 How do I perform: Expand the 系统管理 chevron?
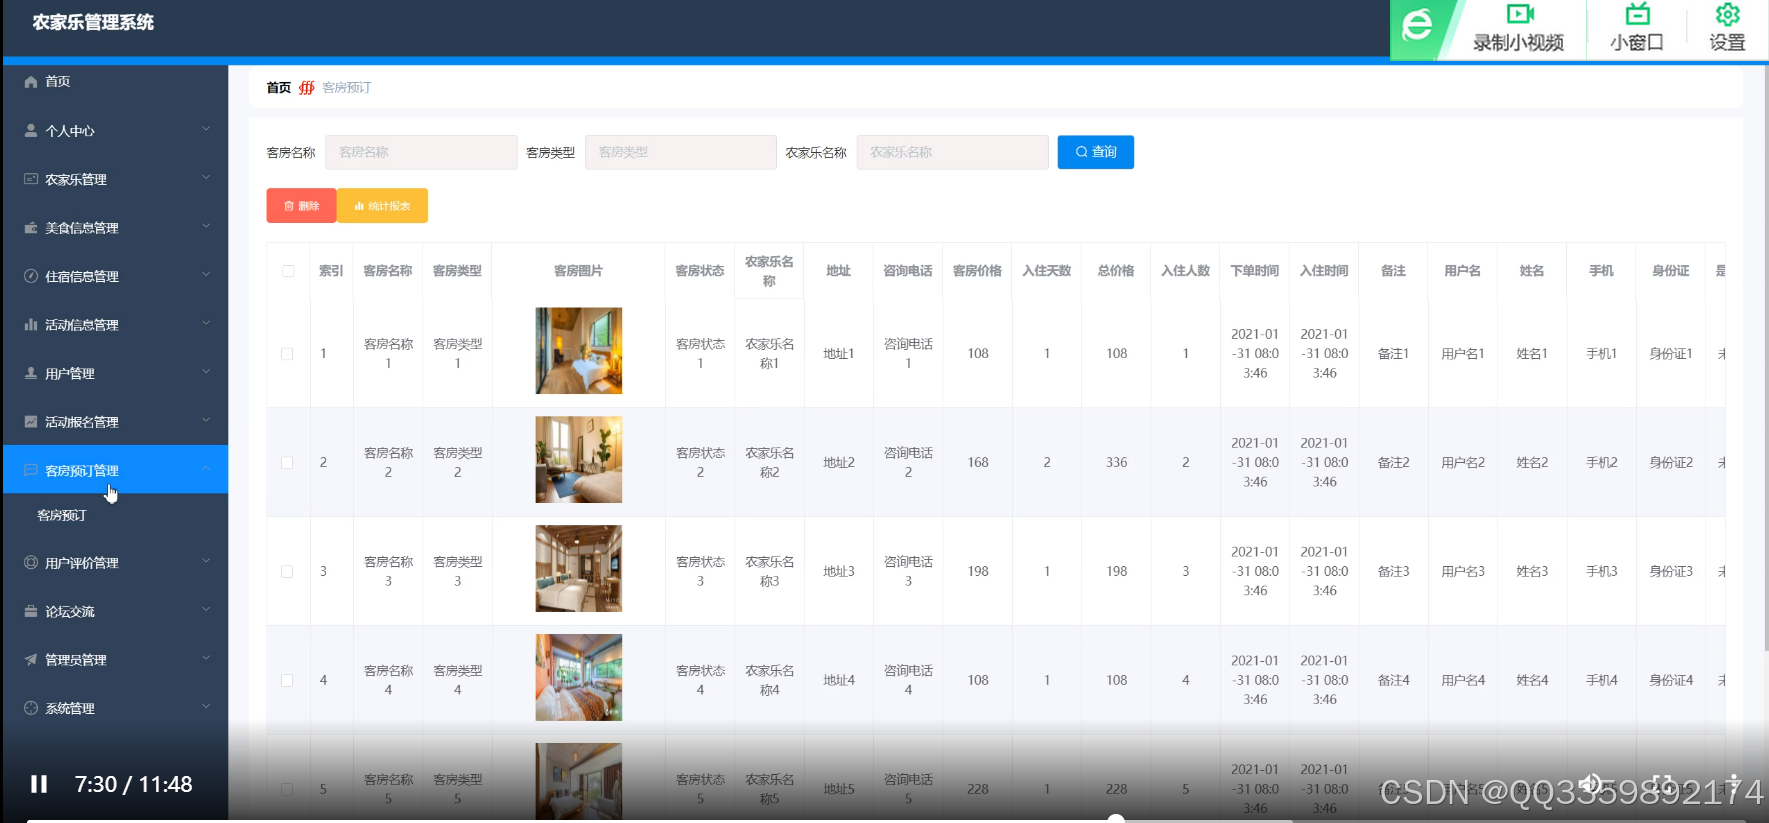[206, 707]
